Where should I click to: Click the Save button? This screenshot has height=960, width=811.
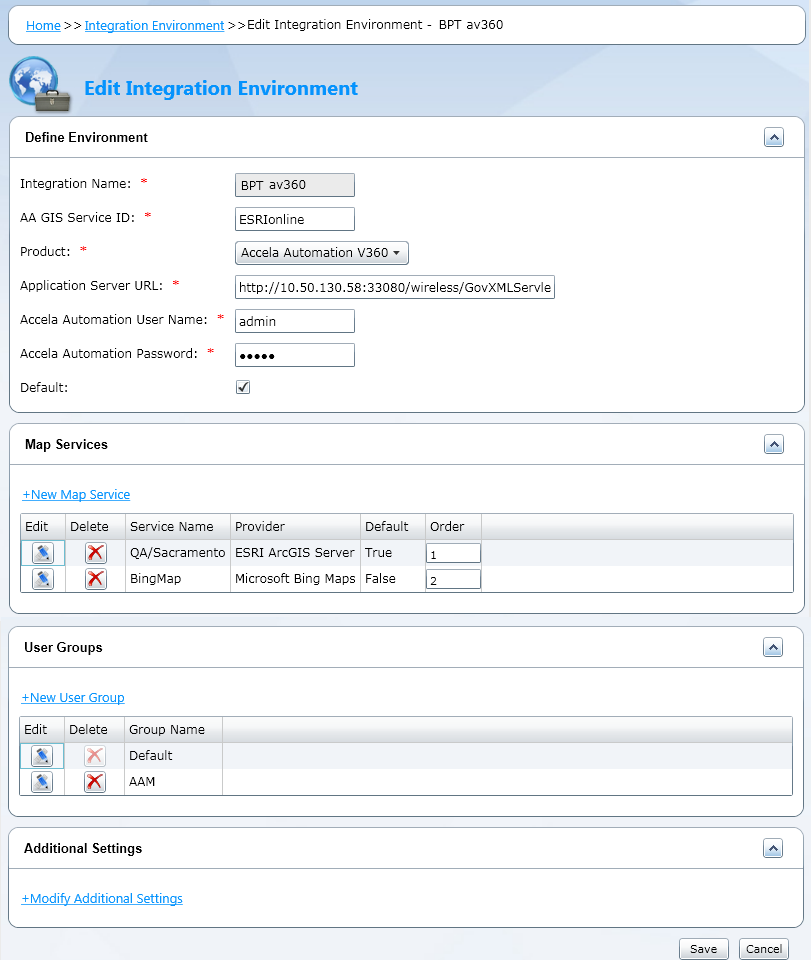click(703, 948)
